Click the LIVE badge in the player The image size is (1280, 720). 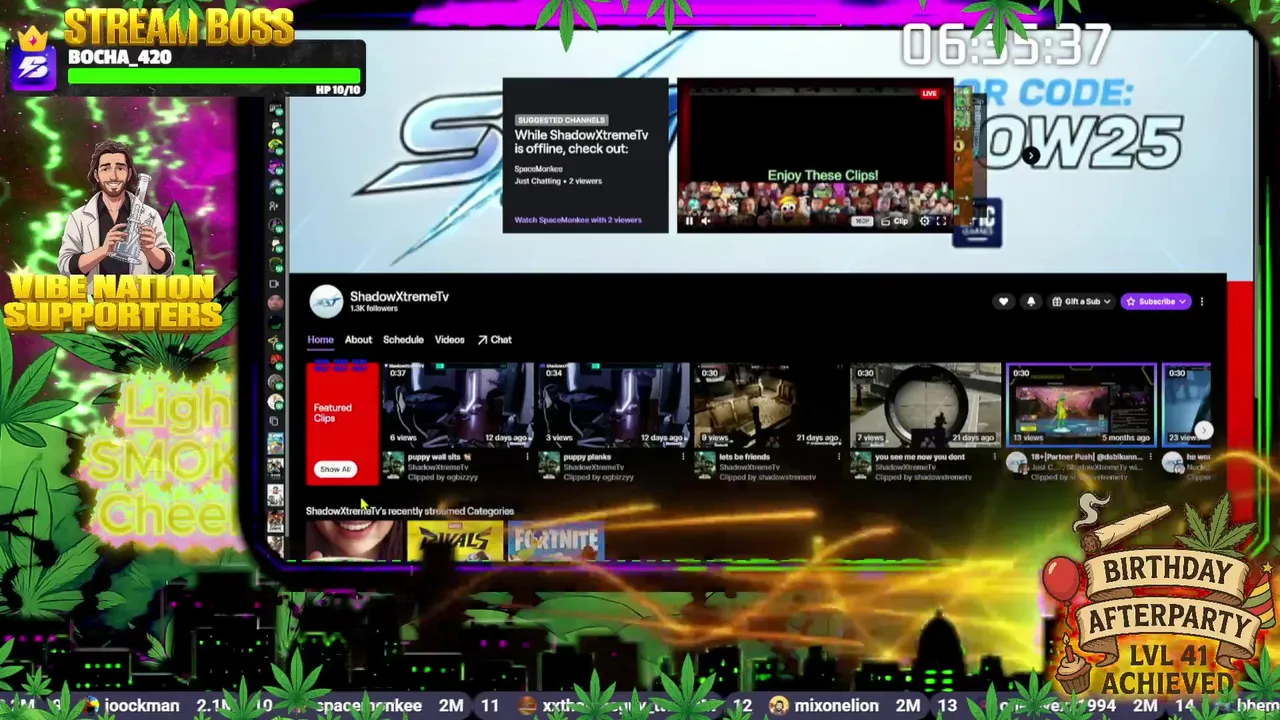click(x=930, y=94)
